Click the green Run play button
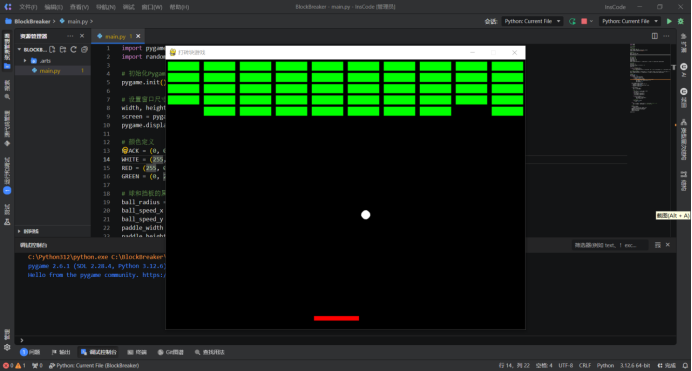This screenshot has height=371, width=692. (x=669, y=21)
